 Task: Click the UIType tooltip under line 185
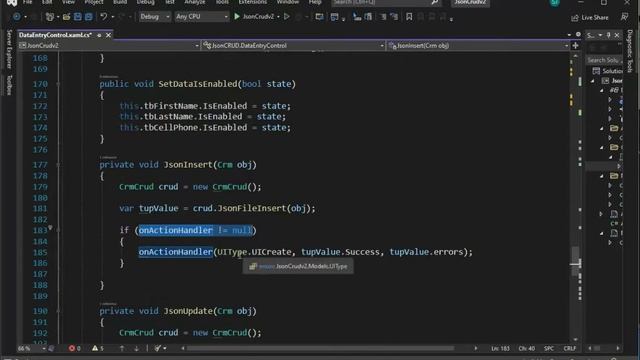298,267
